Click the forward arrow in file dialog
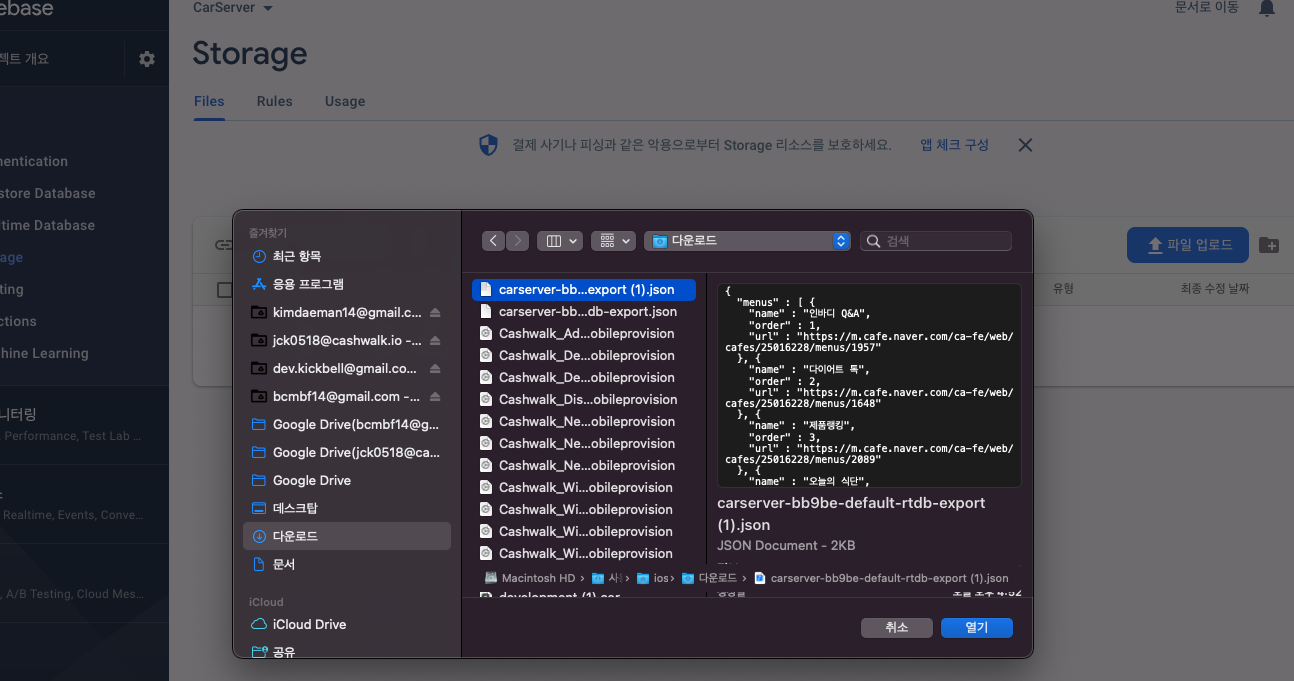1294x681 pixels. tap(517, 241)
